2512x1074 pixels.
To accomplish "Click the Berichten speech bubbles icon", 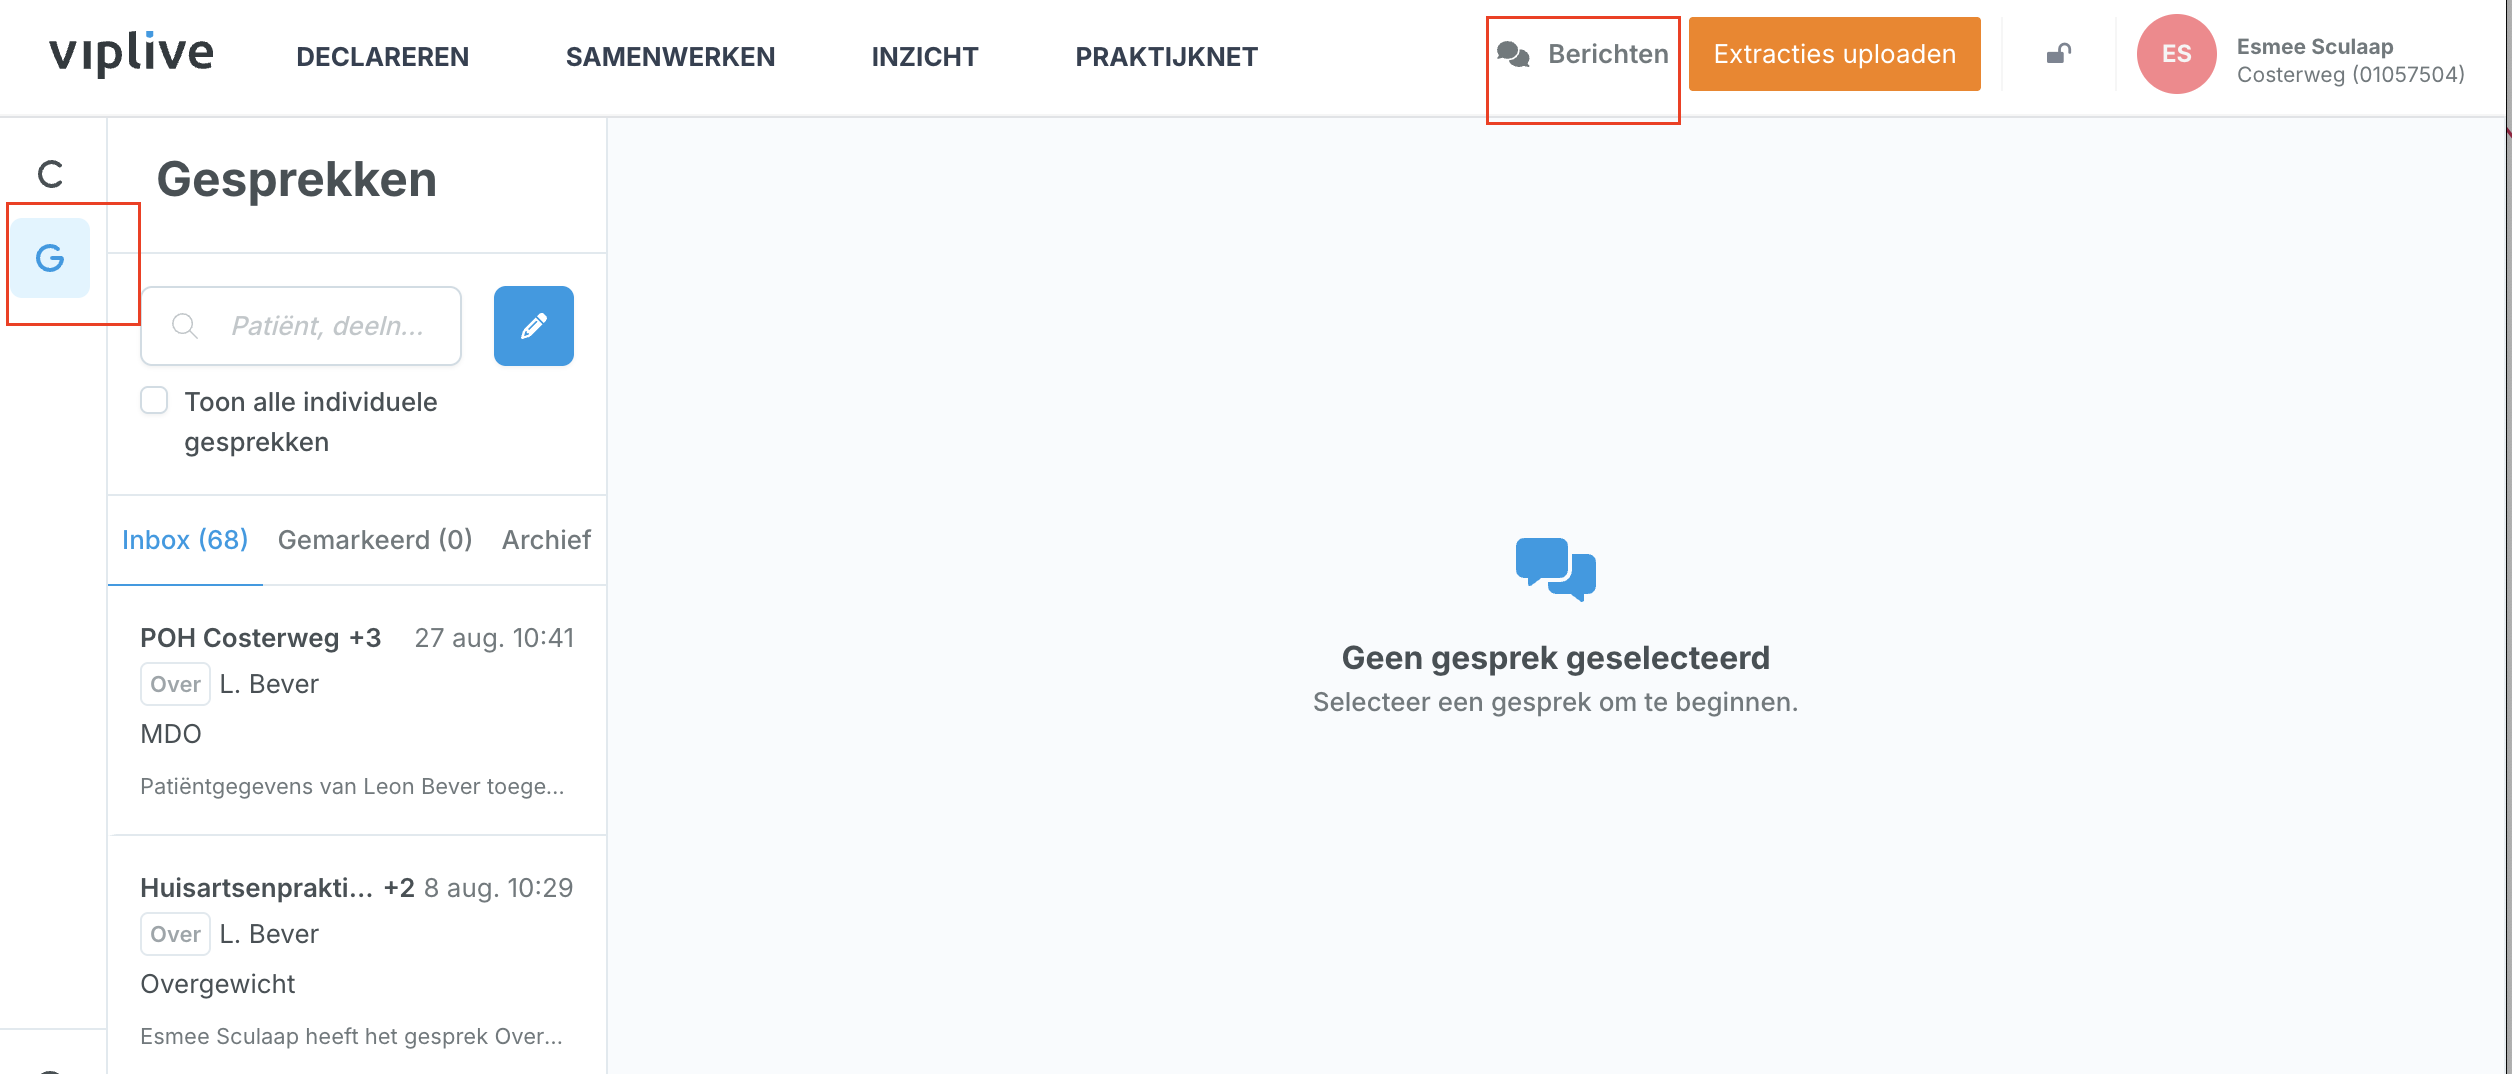I will [1513, 54].
